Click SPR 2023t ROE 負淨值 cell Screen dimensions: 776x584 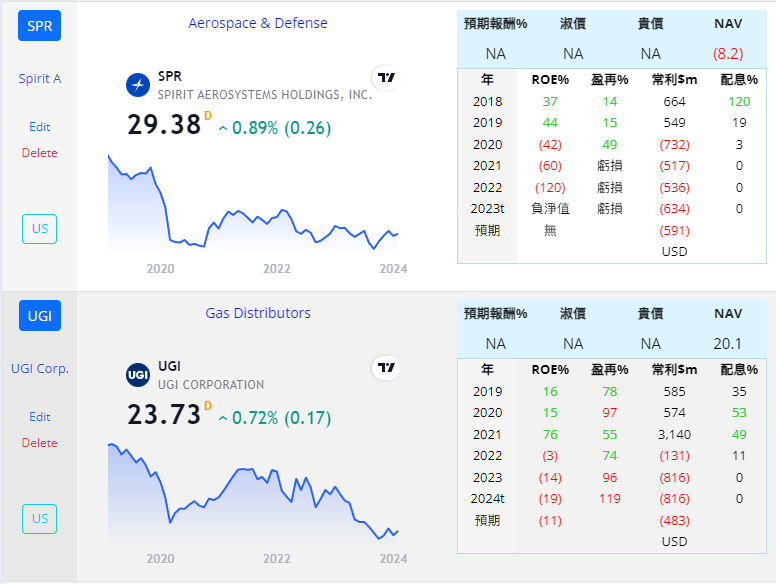(550, 209)
